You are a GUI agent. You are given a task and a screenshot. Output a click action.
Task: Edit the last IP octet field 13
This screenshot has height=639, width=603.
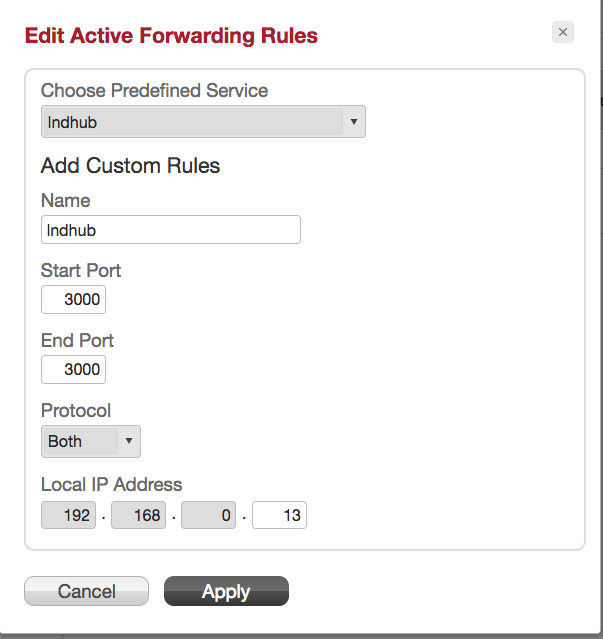click(x=280, y=516)
